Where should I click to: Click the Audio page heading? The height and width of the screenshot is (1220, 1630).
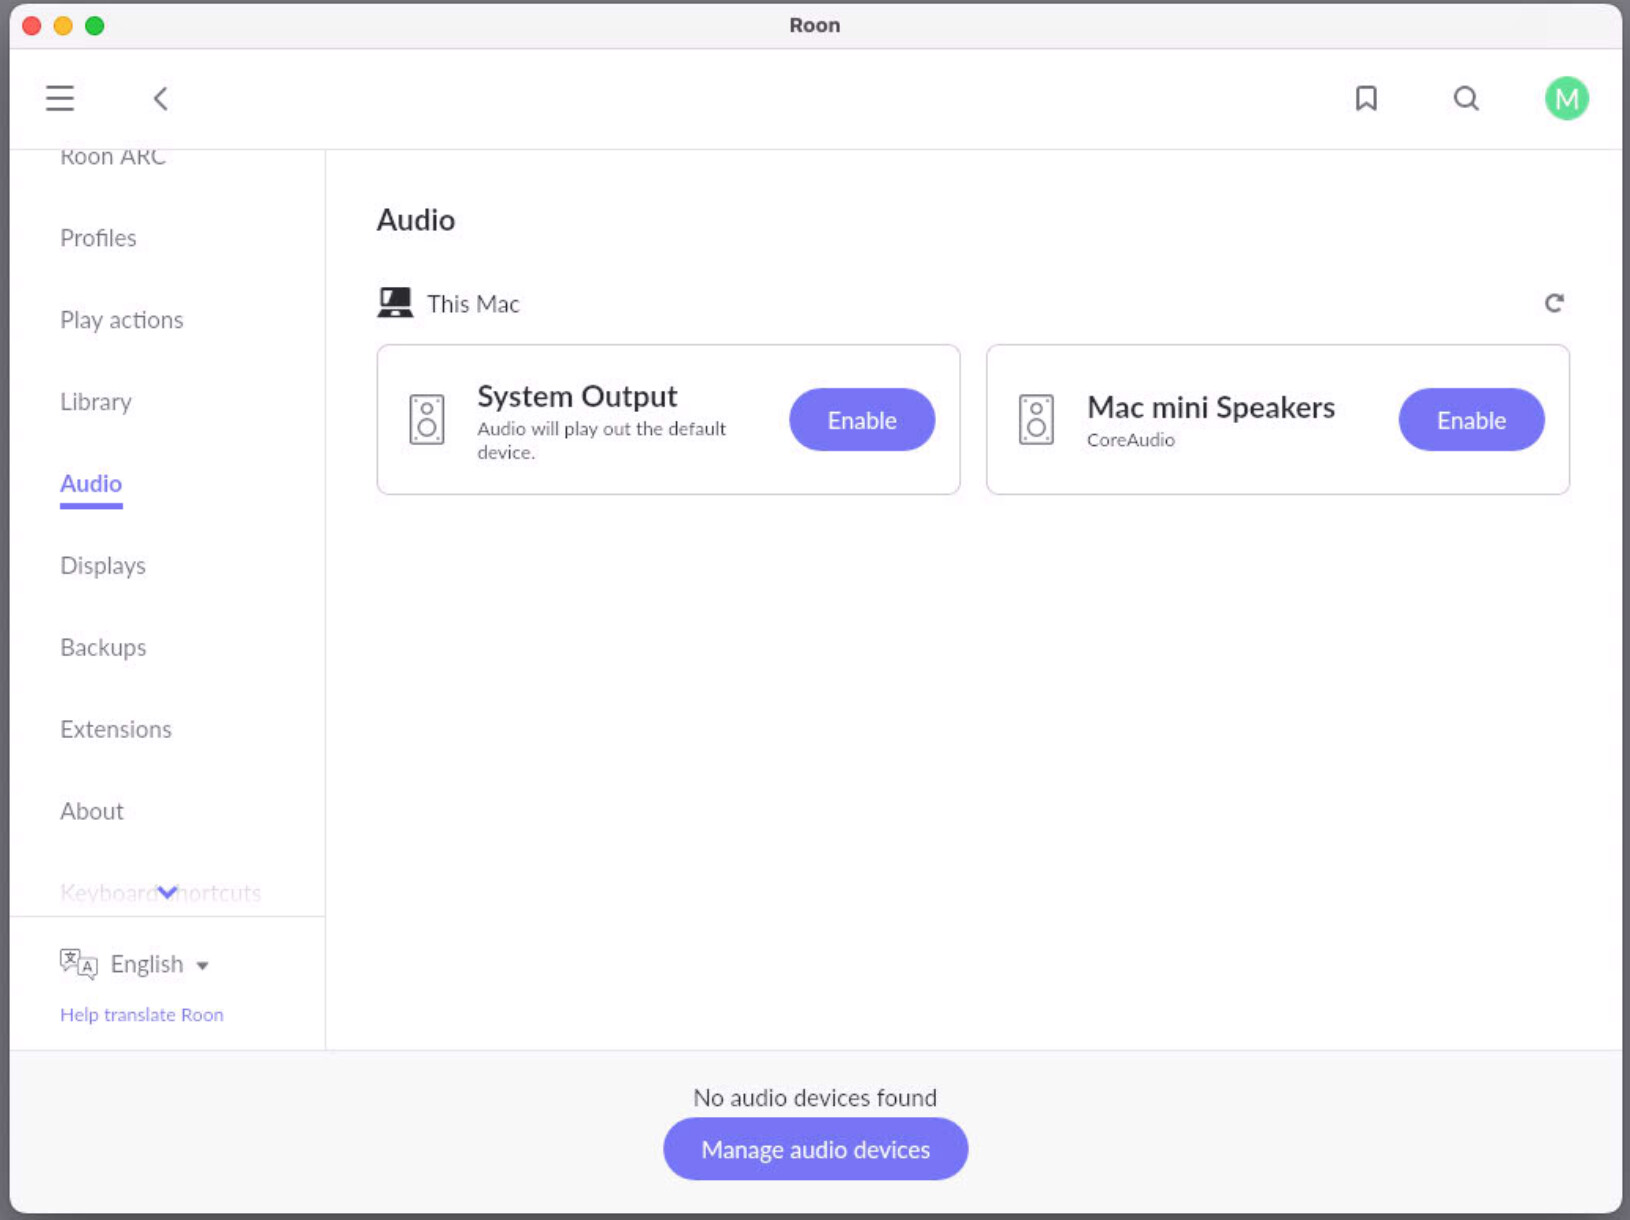416,220
